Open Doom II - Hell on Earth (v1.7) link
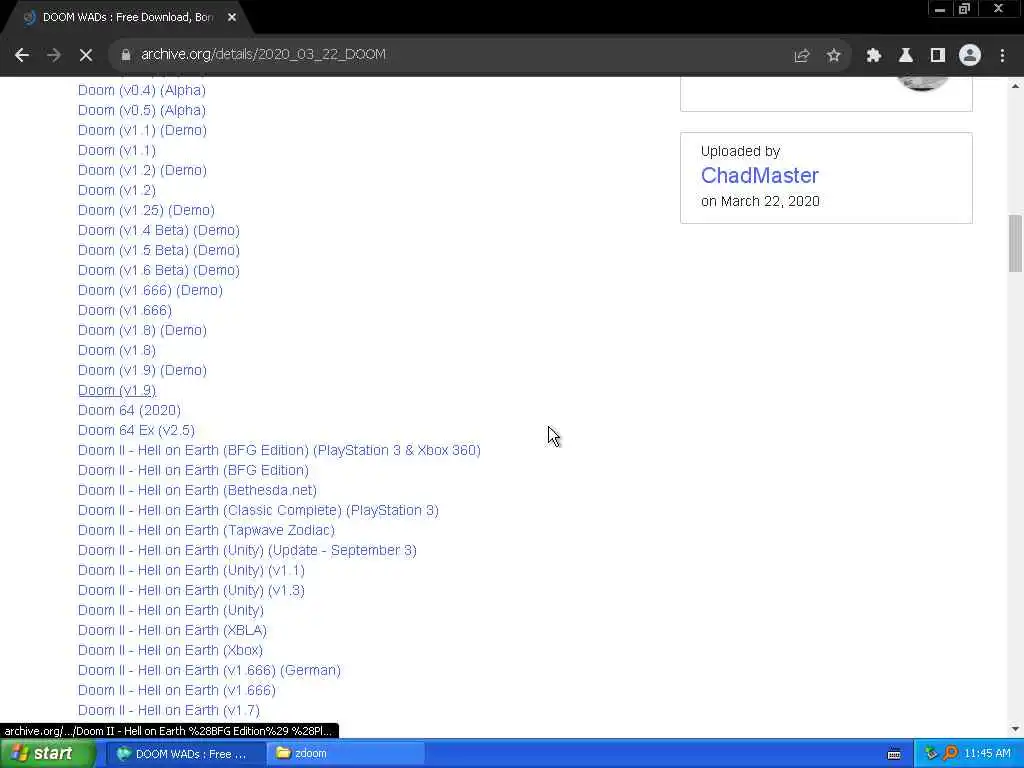Screen dimensions: 1024x768 [x=169, y=711]
